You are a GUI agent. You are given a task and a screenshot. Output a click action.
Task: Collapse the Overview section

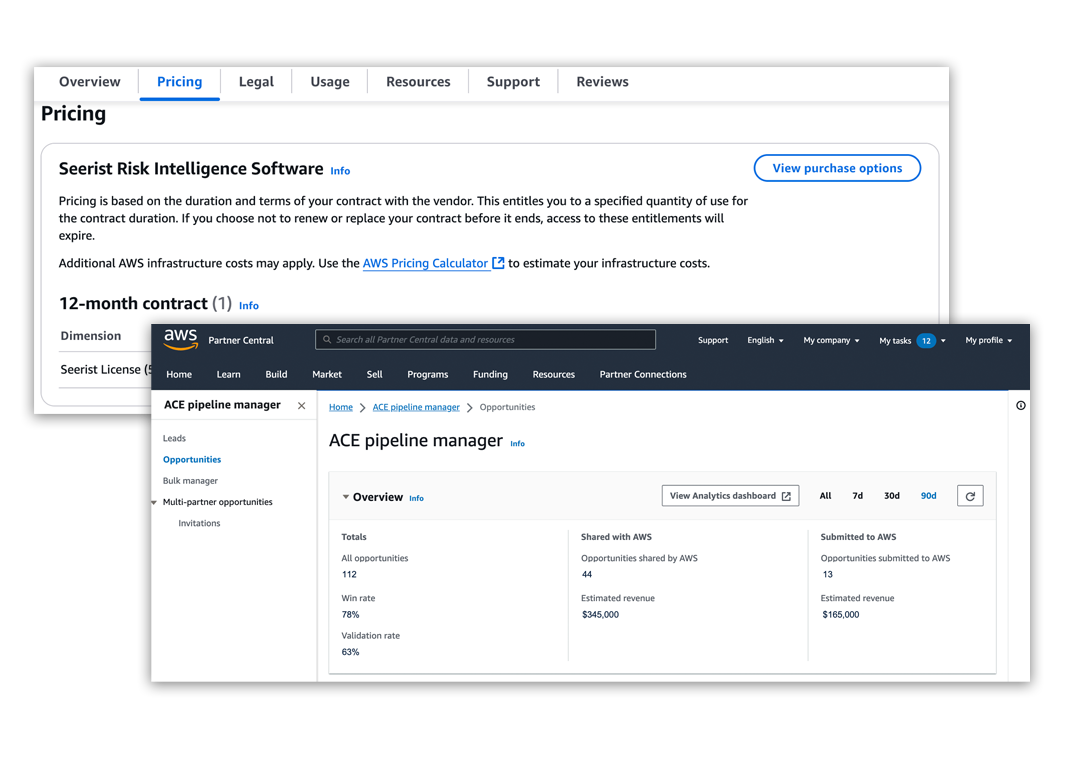pos(346,497)
